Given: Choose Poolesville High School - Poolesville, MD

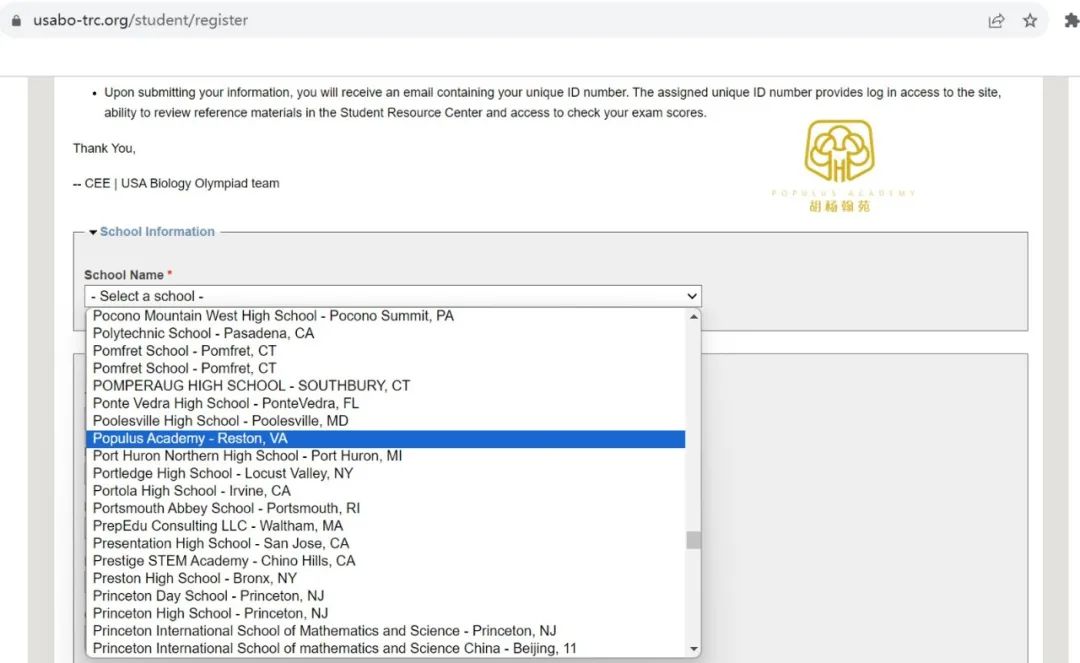Looking at the screenshot, I should coord(386,421).
